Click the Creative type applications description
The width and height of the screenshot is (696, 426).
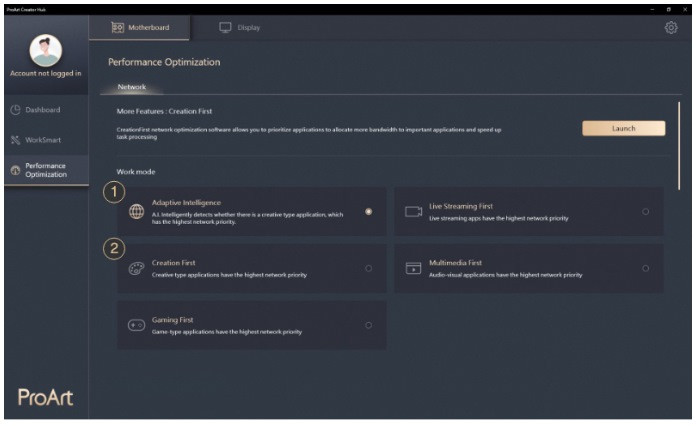pyautogui.click(x=229, y=275)
